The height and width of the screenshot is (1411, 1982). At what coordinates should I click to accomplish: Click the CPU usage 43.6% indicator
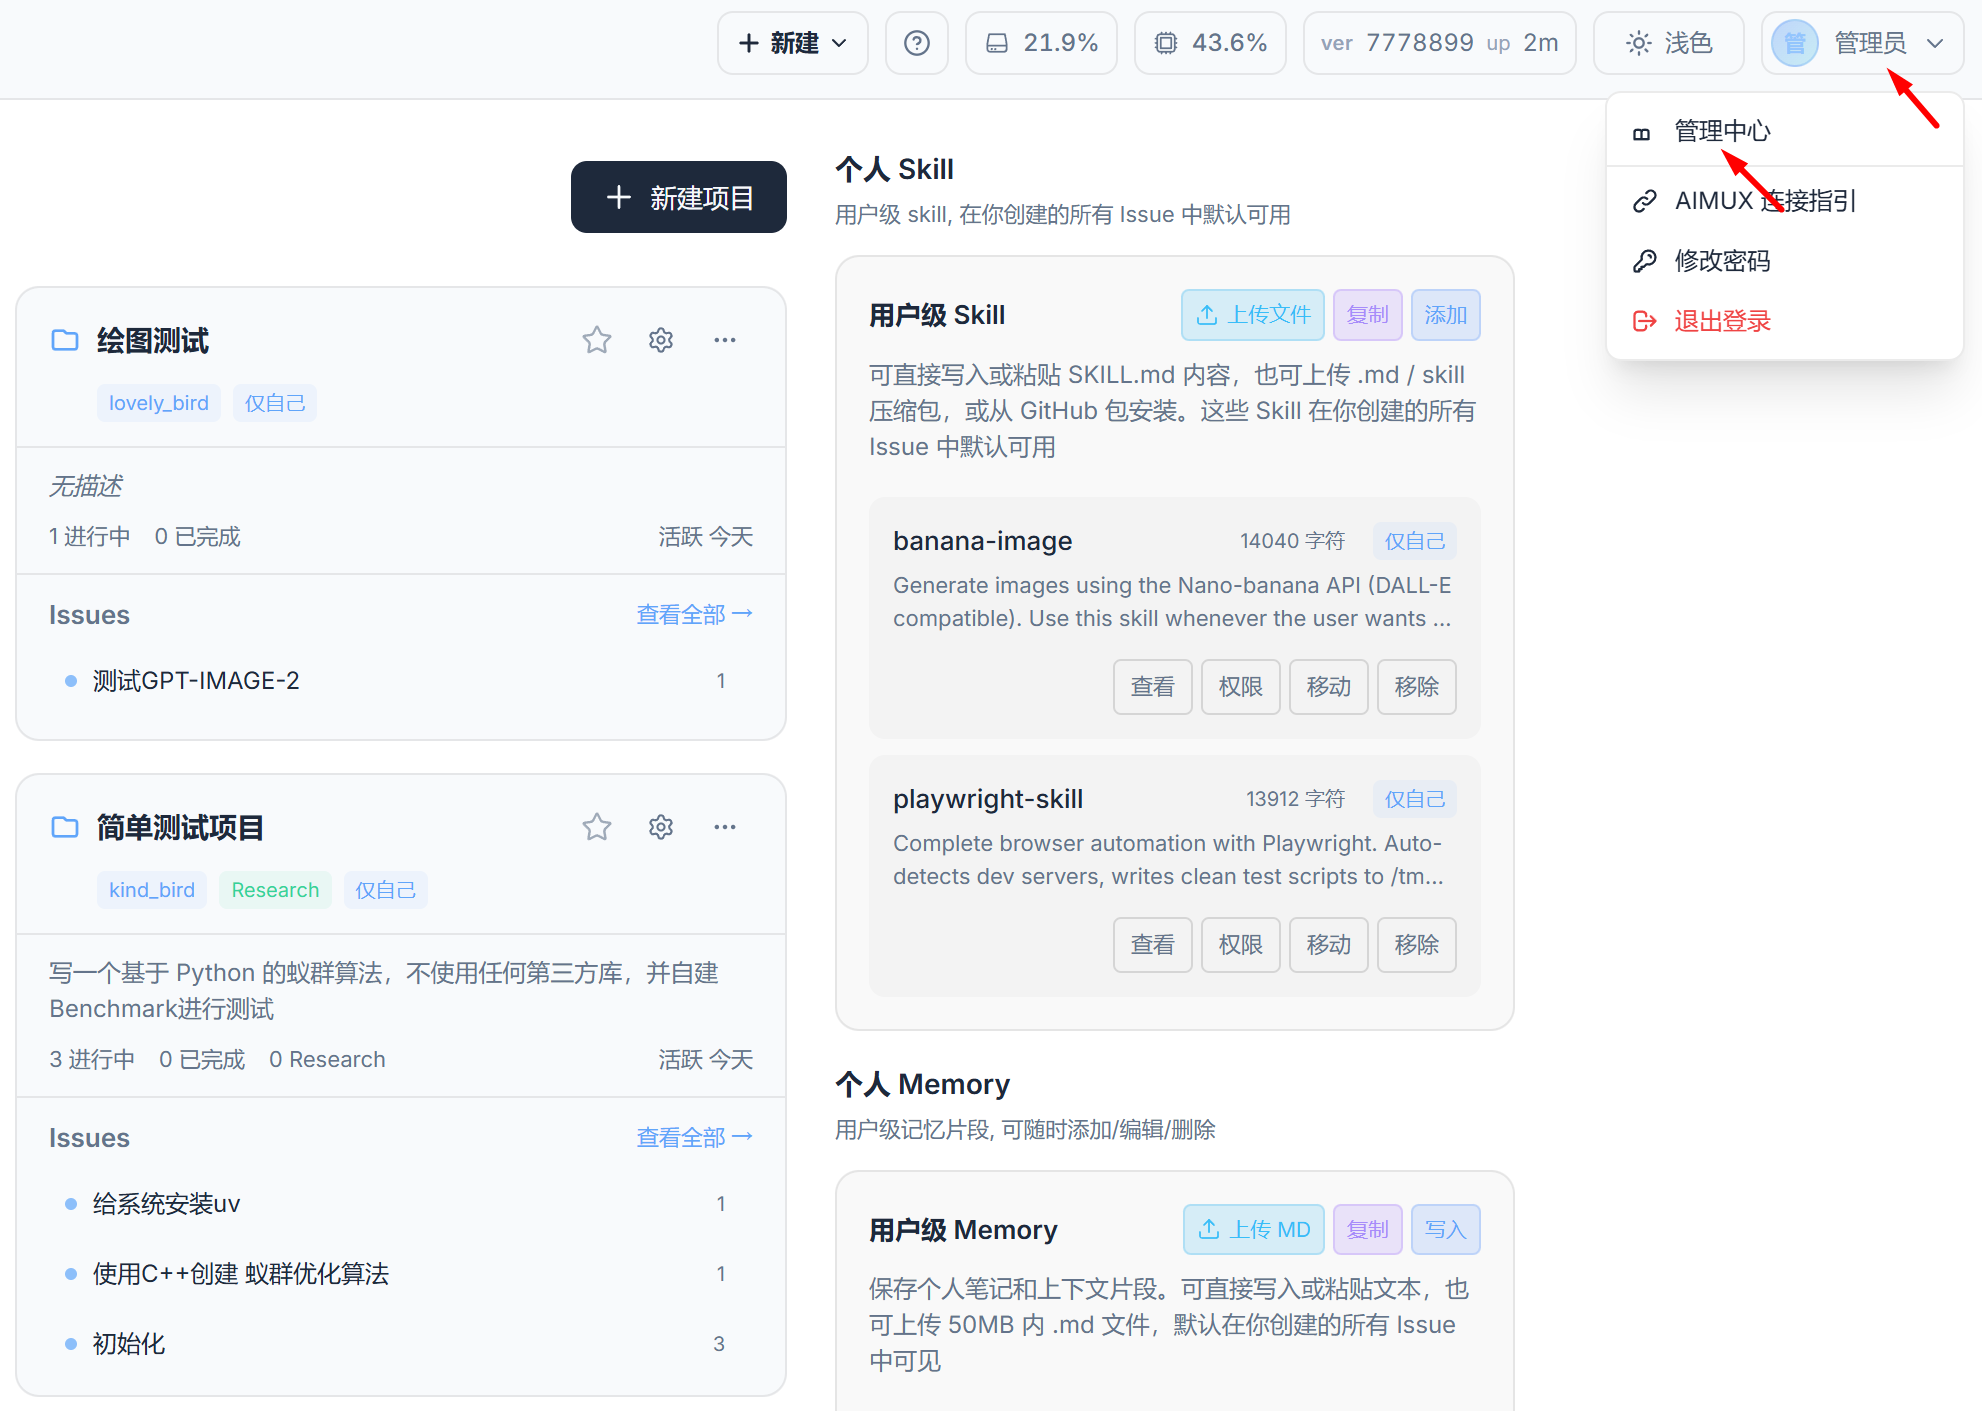click(1210, 43)
